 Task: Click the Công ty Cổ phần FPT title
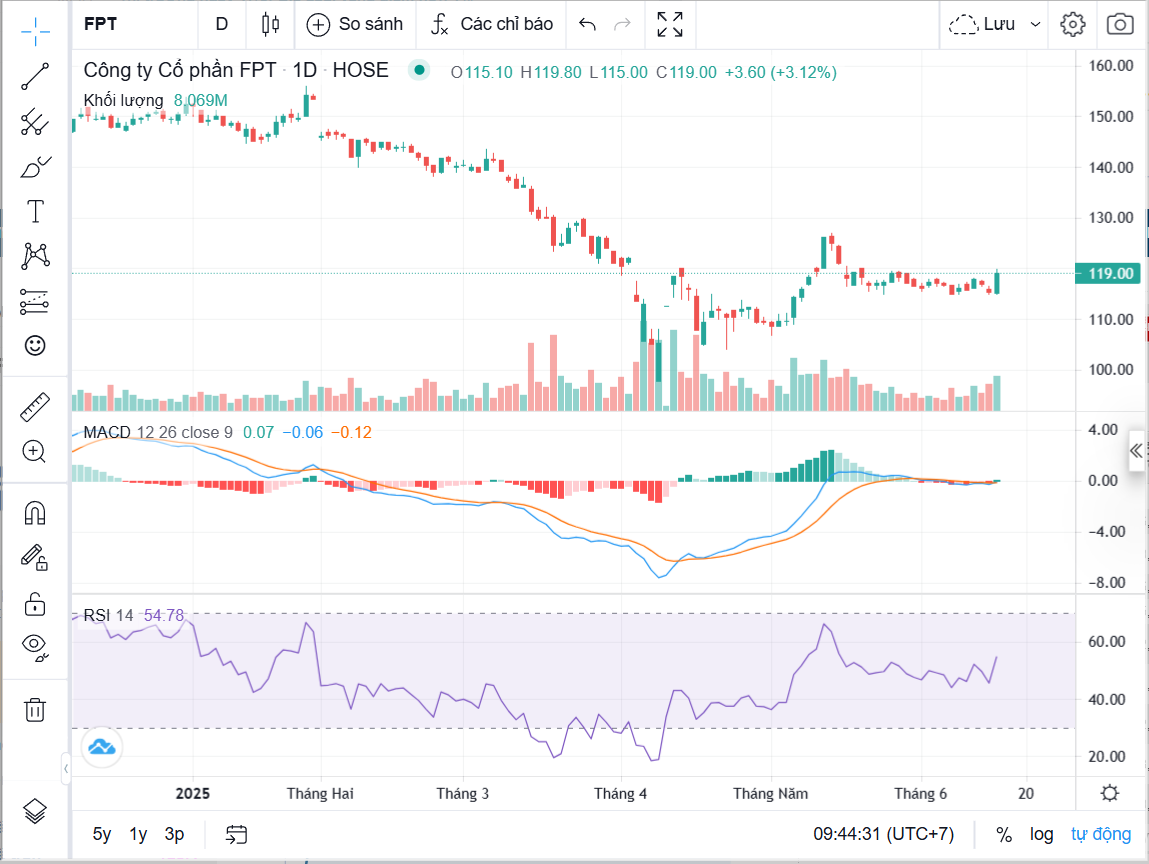[x=180, y=70]
